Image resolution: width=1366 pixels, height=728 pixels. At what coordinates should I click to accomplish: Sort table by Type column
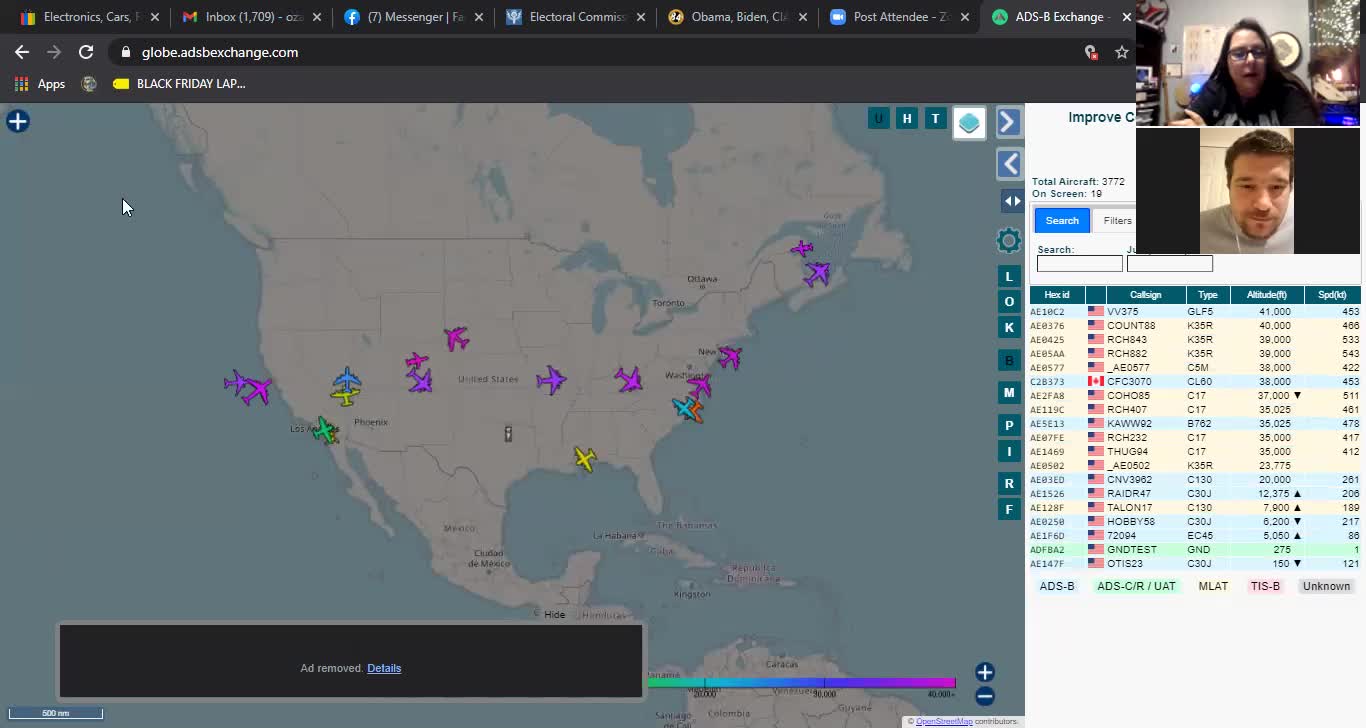pos(1207,295)
